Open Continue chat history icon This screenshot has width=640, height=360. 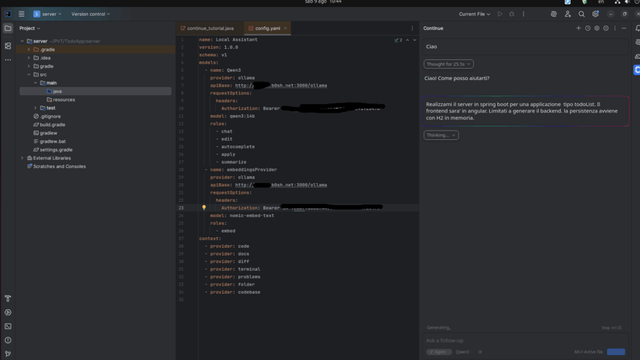tap(588, 28)
